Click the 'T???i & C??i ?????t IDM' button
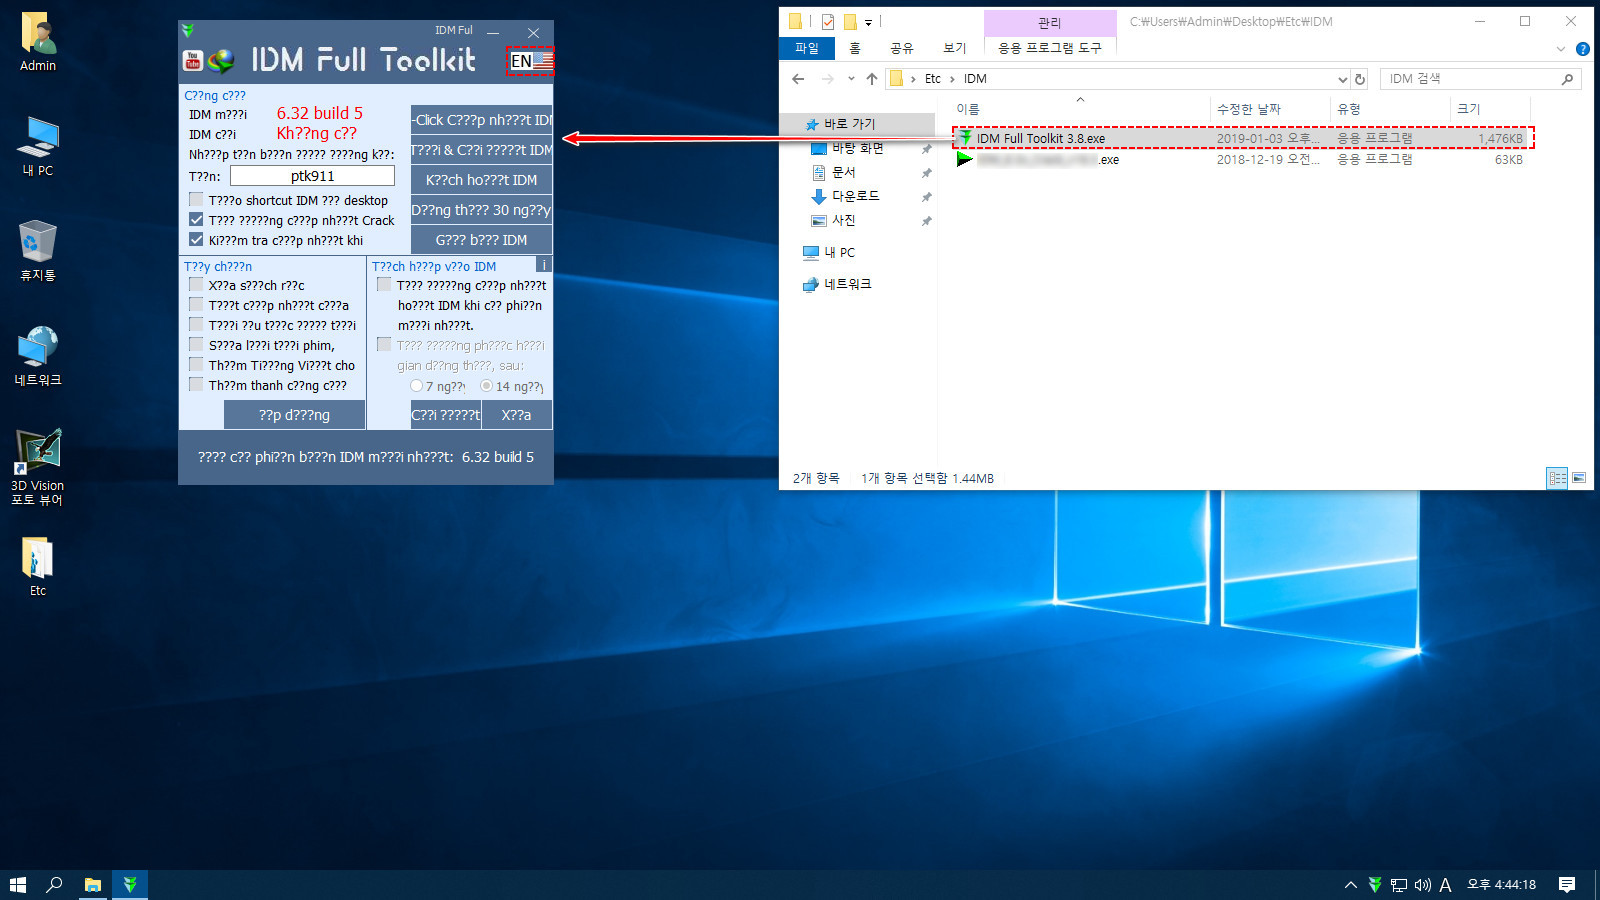 (x=481, y=150)
